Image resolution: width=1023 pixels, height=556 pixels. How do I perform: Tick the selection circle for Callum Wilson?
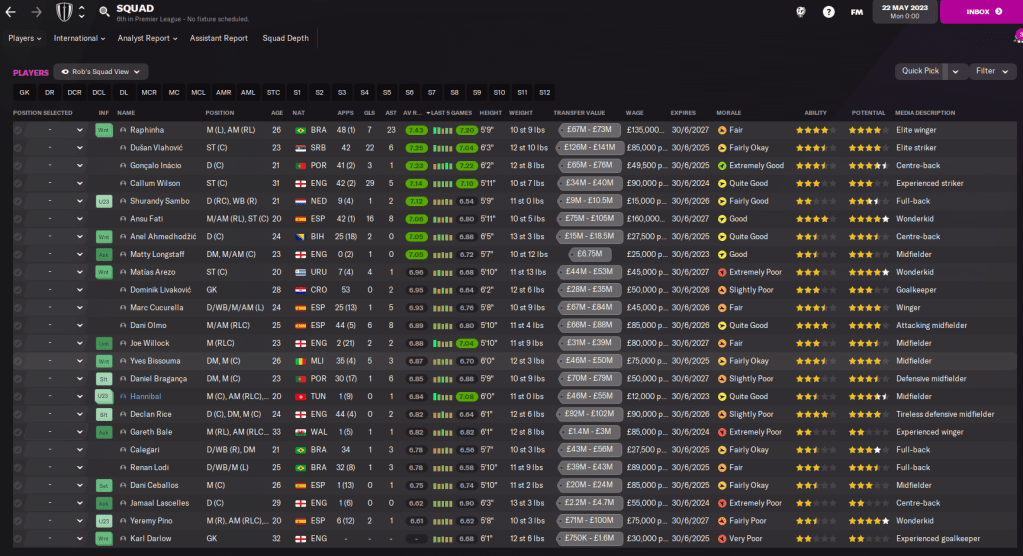17,183
